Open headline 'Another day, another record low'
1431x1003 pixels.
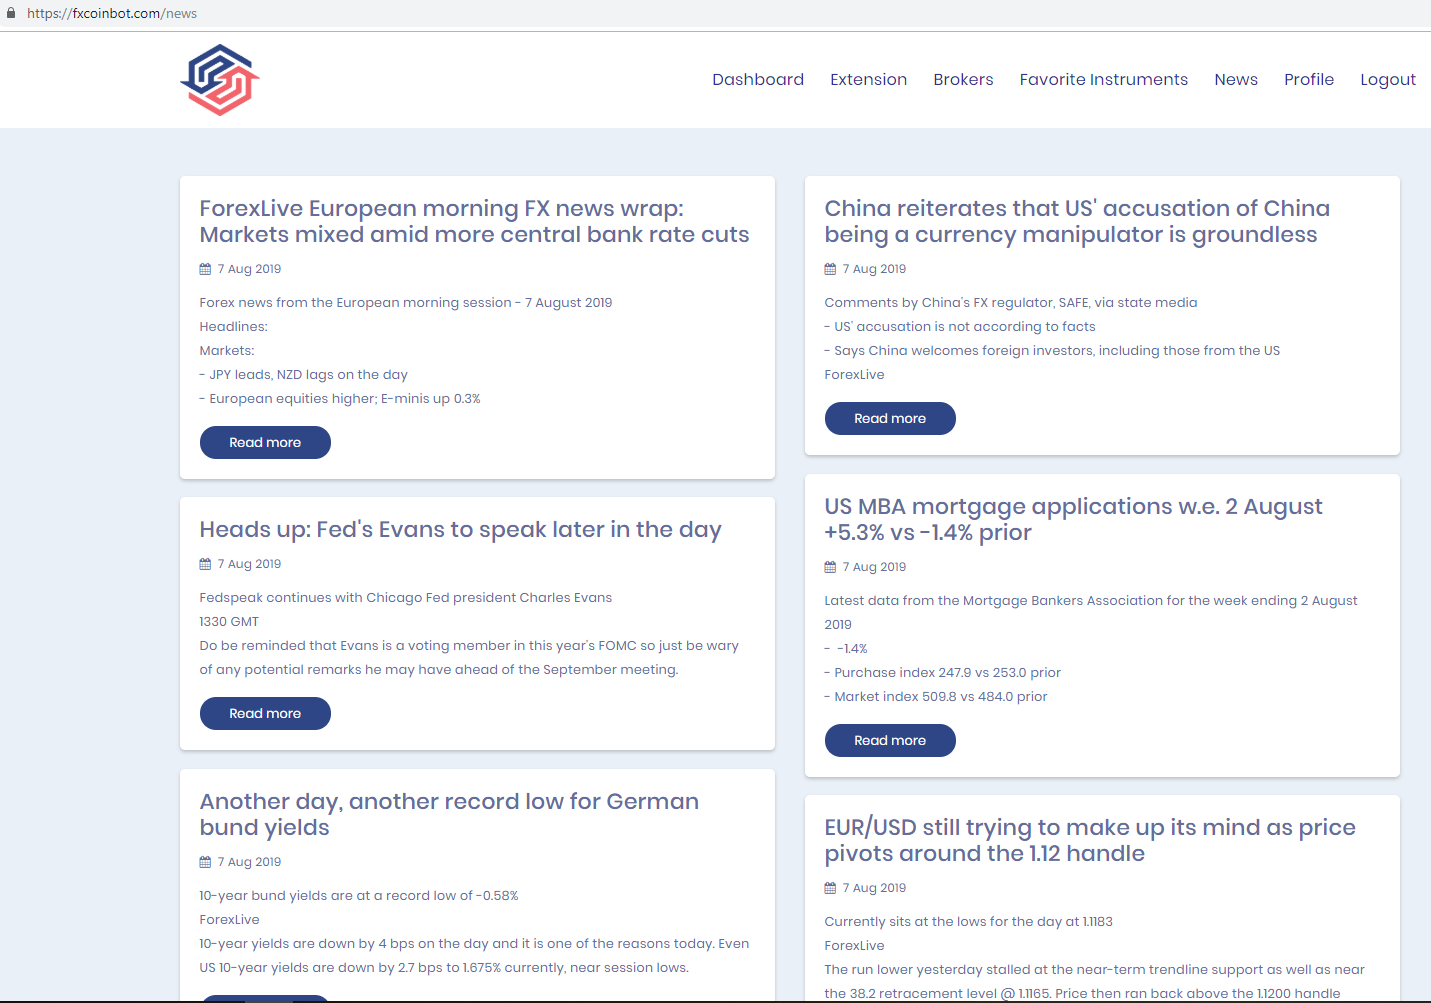pos(449,814)
